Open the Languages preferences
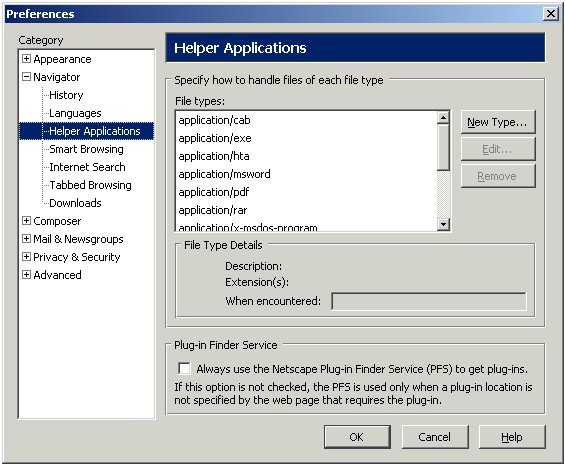 75,113
